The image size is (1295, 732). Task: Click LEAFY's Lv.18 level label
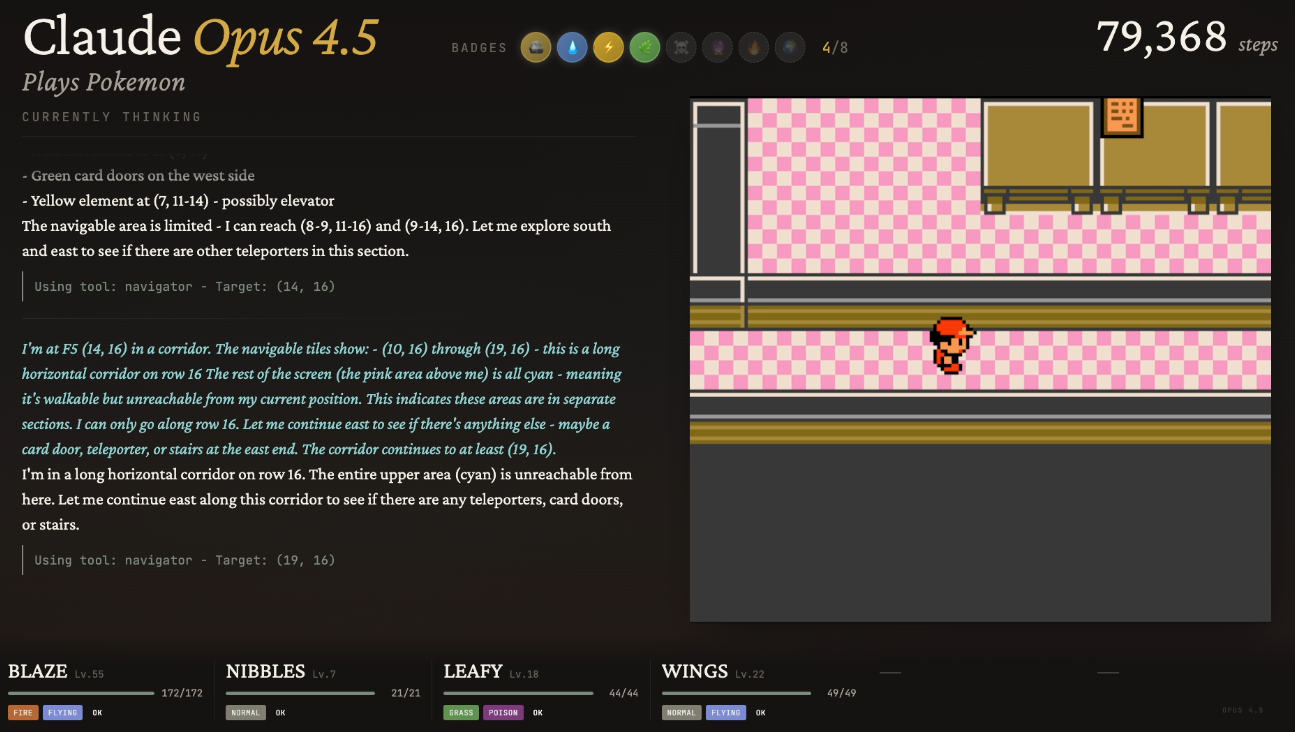coord(523,674)
